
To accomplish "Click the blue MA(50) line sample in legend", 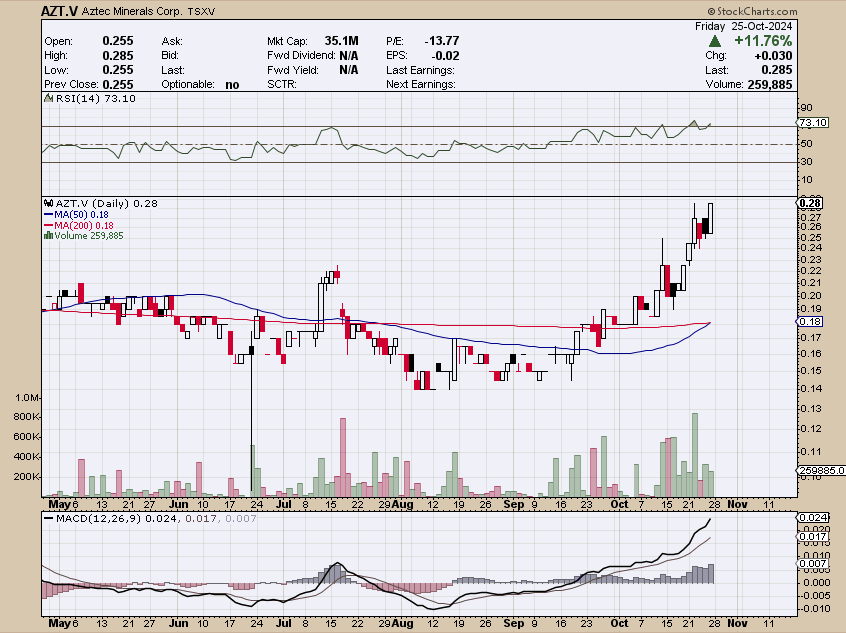I will [x=49, y=215].
